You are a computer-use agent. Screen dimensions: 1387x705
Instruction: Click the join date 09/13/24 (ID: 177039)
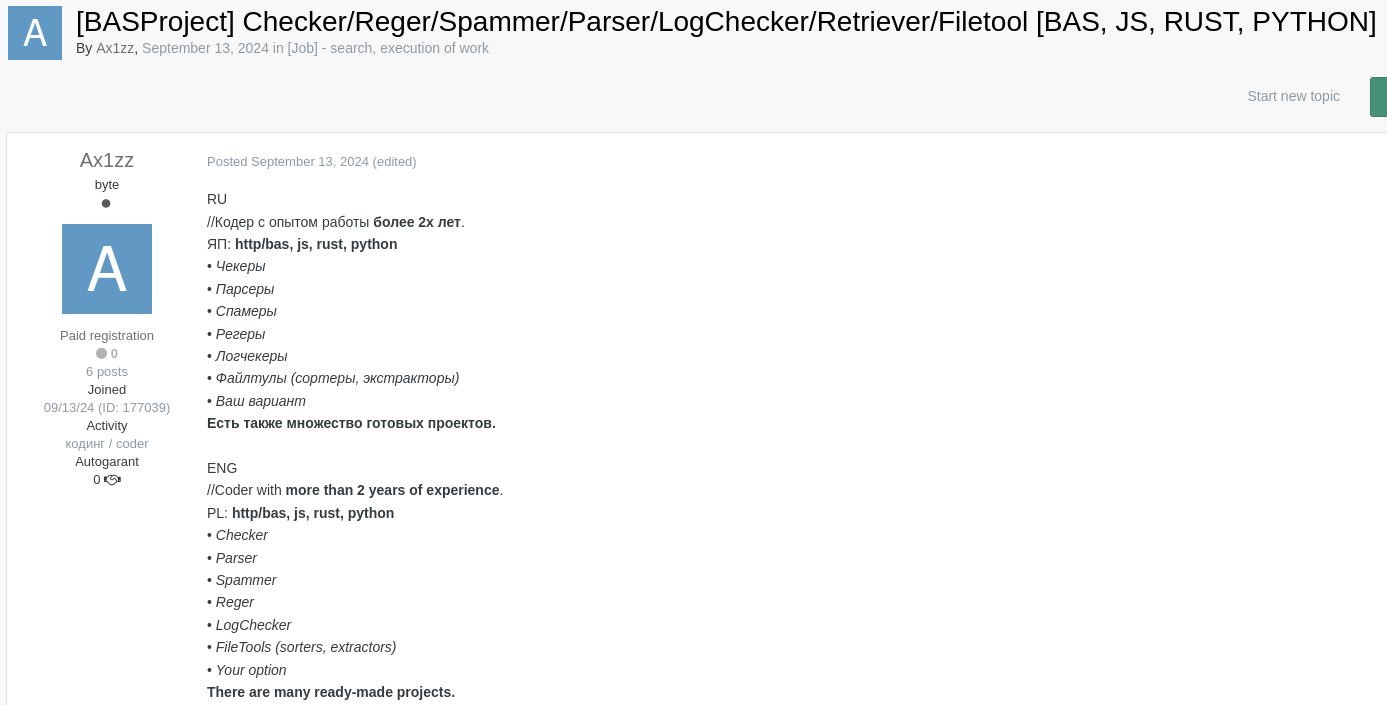[x=107, y=408]
